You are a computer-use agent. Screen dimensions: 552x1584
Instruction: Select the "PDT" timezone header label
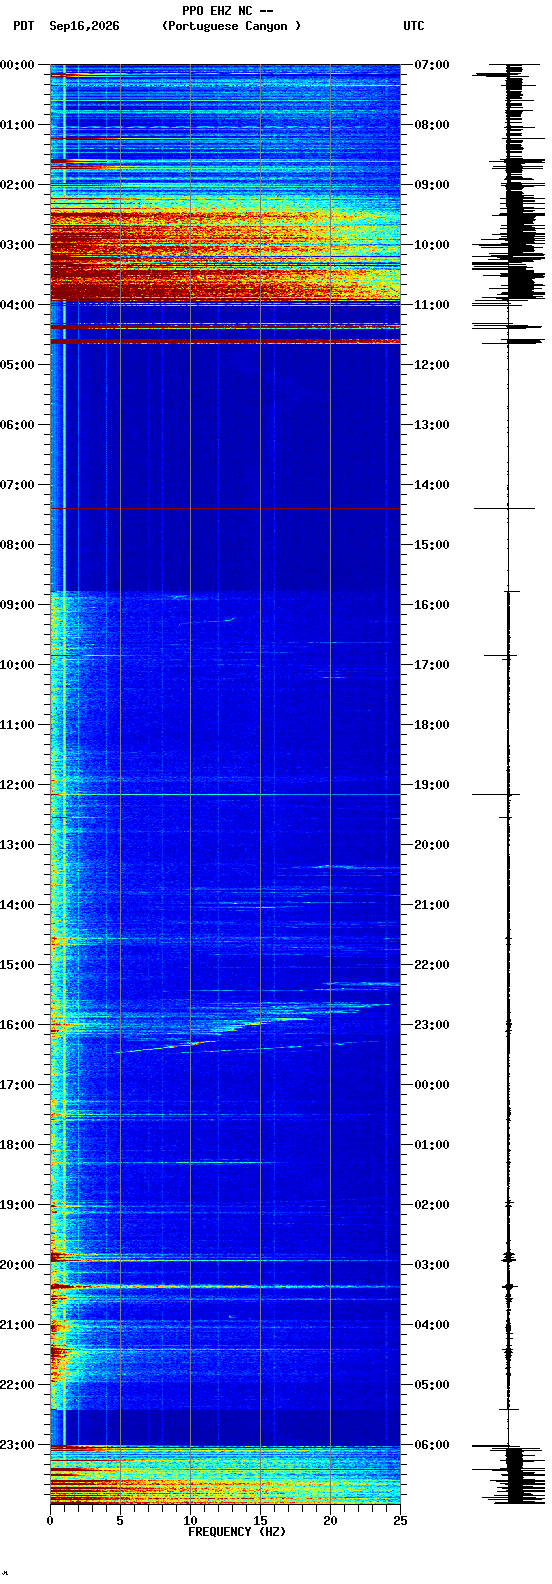(23, 26)
